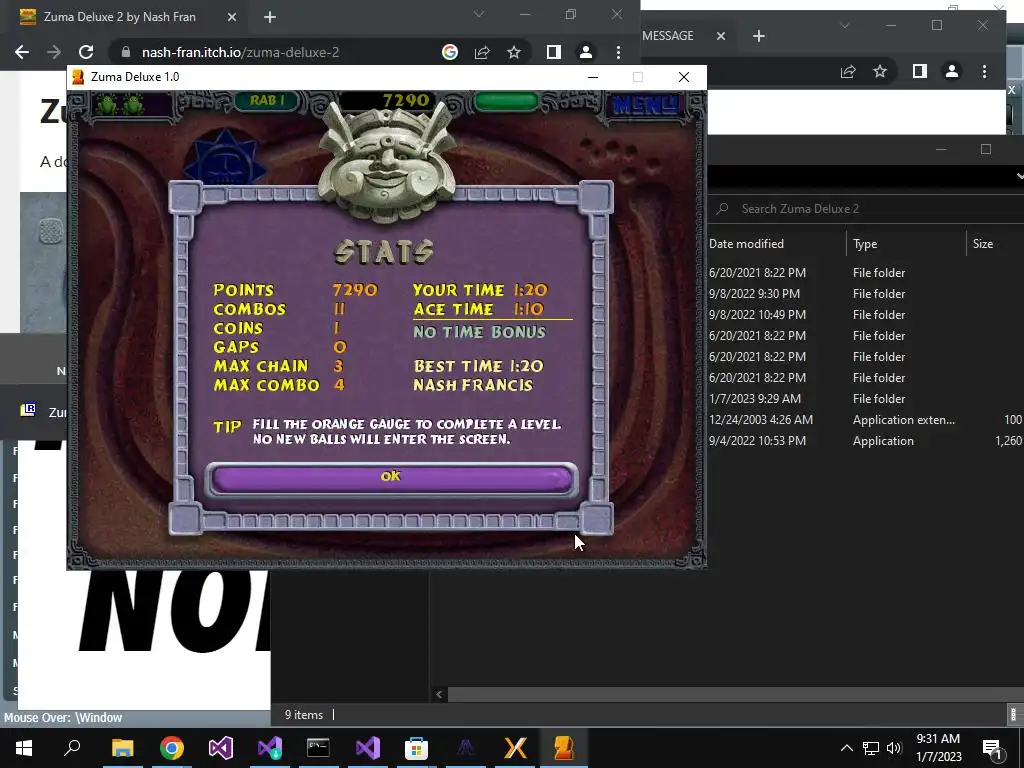Open File Explorer from taskbar
The height and width of the screenshot is (768, 1024).
(x=122, y=748)
